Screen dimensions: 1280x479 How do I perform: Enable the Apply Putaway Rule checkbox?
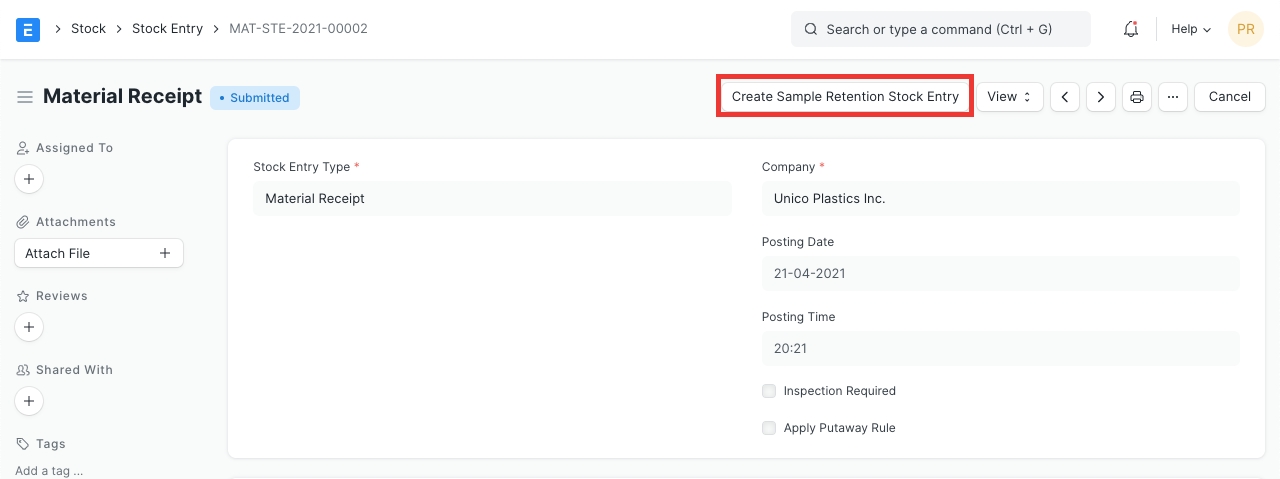click(x=769, y=428)
